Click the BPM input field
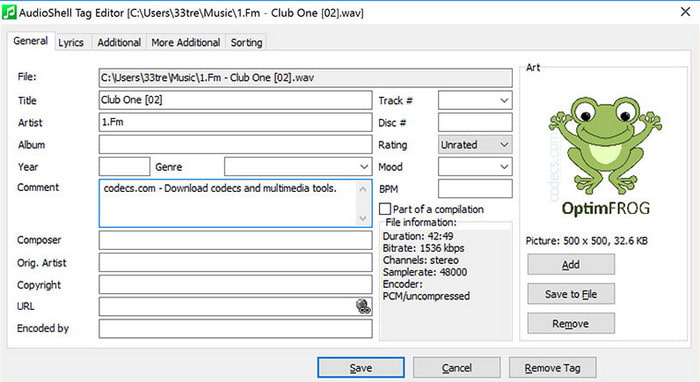 pos(475,189)
